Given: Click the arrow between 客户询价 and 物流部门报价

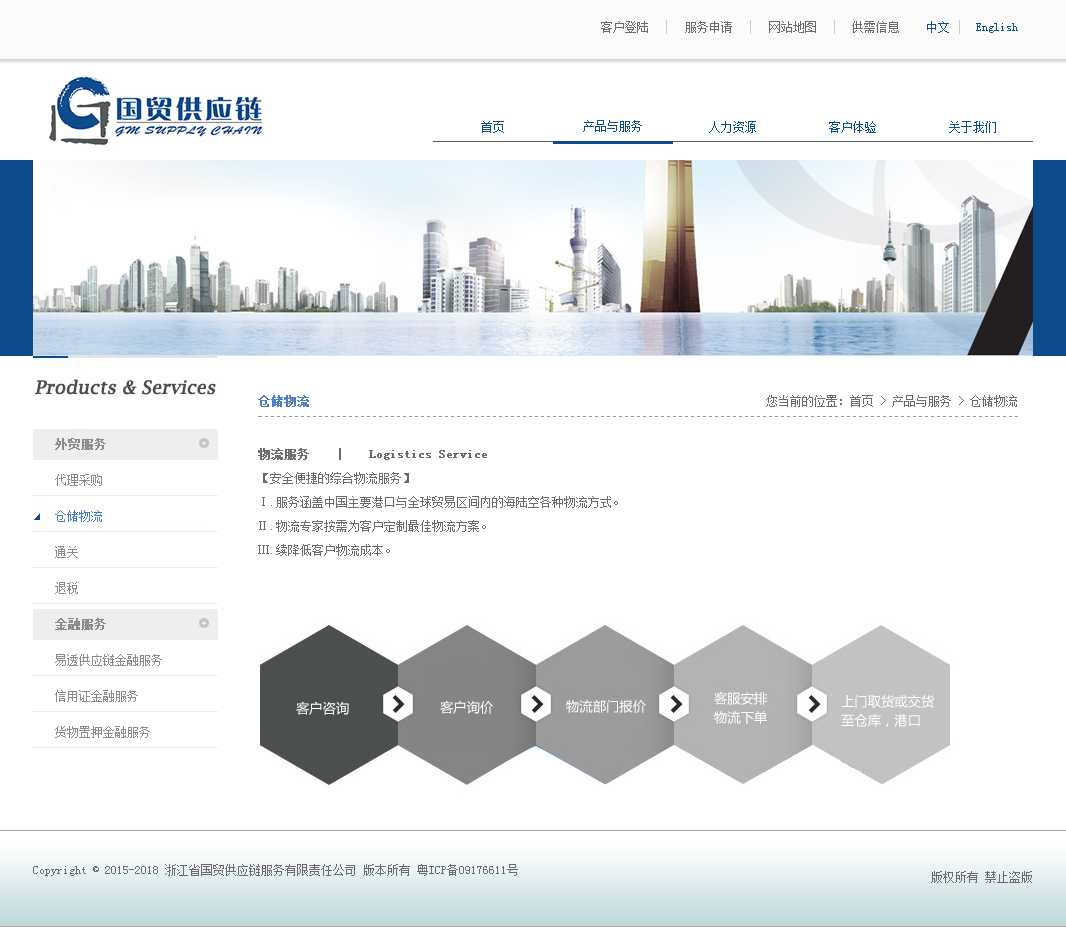Looking at the screenshot, I should (x=536, y=705).
